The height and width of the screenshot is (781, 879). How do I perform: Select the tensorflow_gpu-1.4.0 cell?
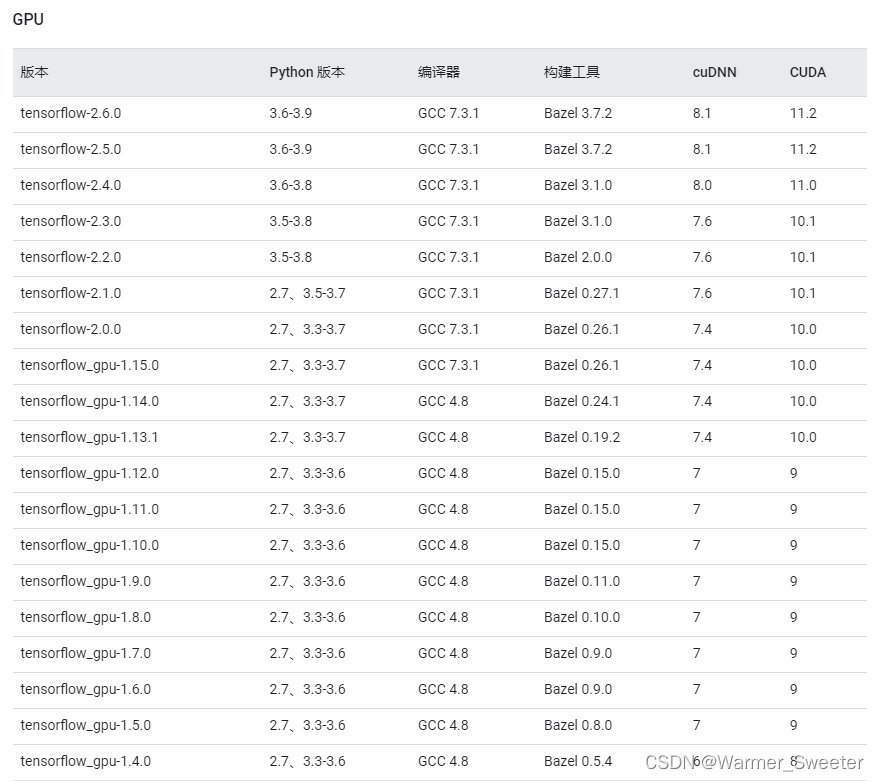click(x=86, y=761)
